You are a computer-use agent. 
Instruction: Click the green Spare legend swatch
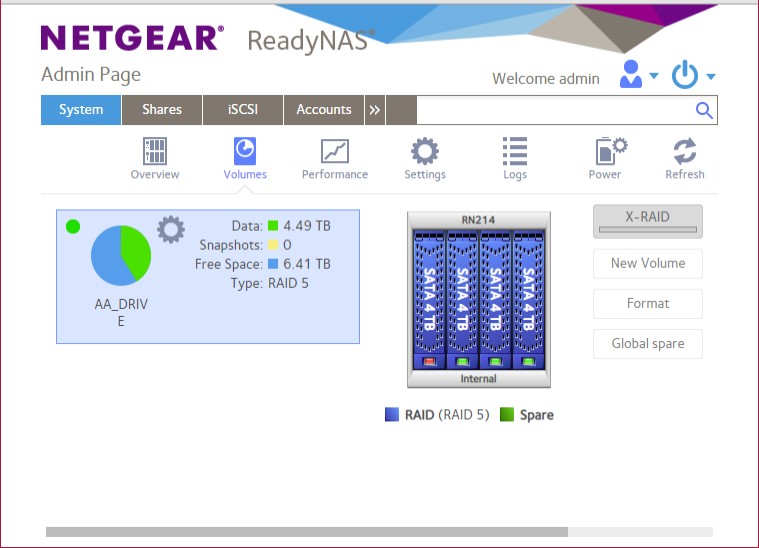[506, 414]
